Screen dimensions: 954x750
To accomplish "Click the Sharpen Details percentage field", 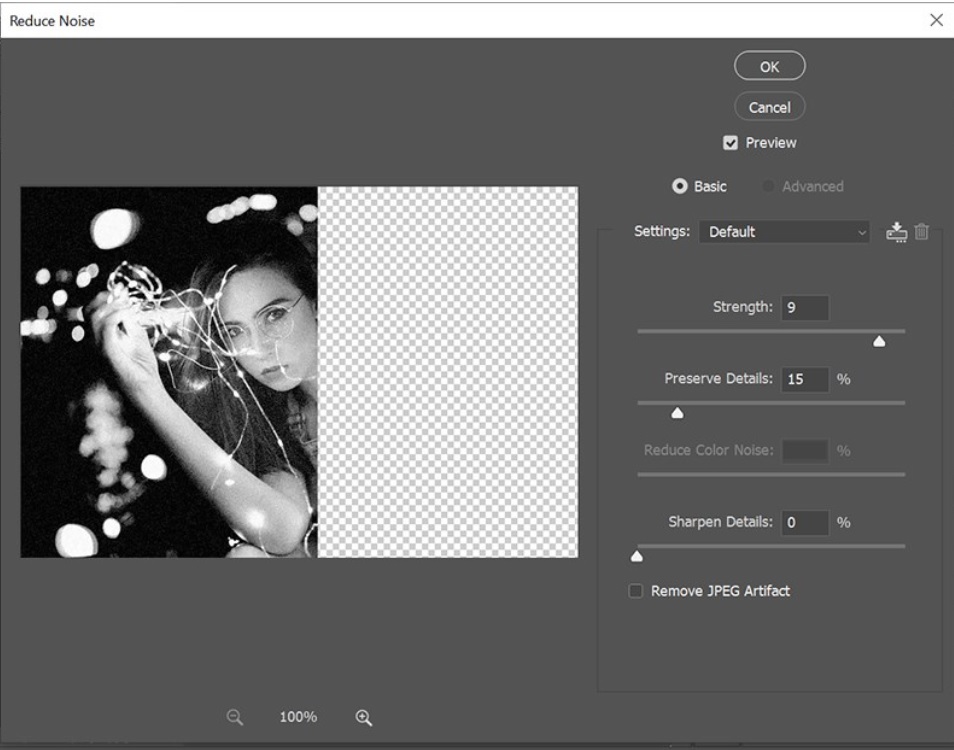I will tap(805, 523).
